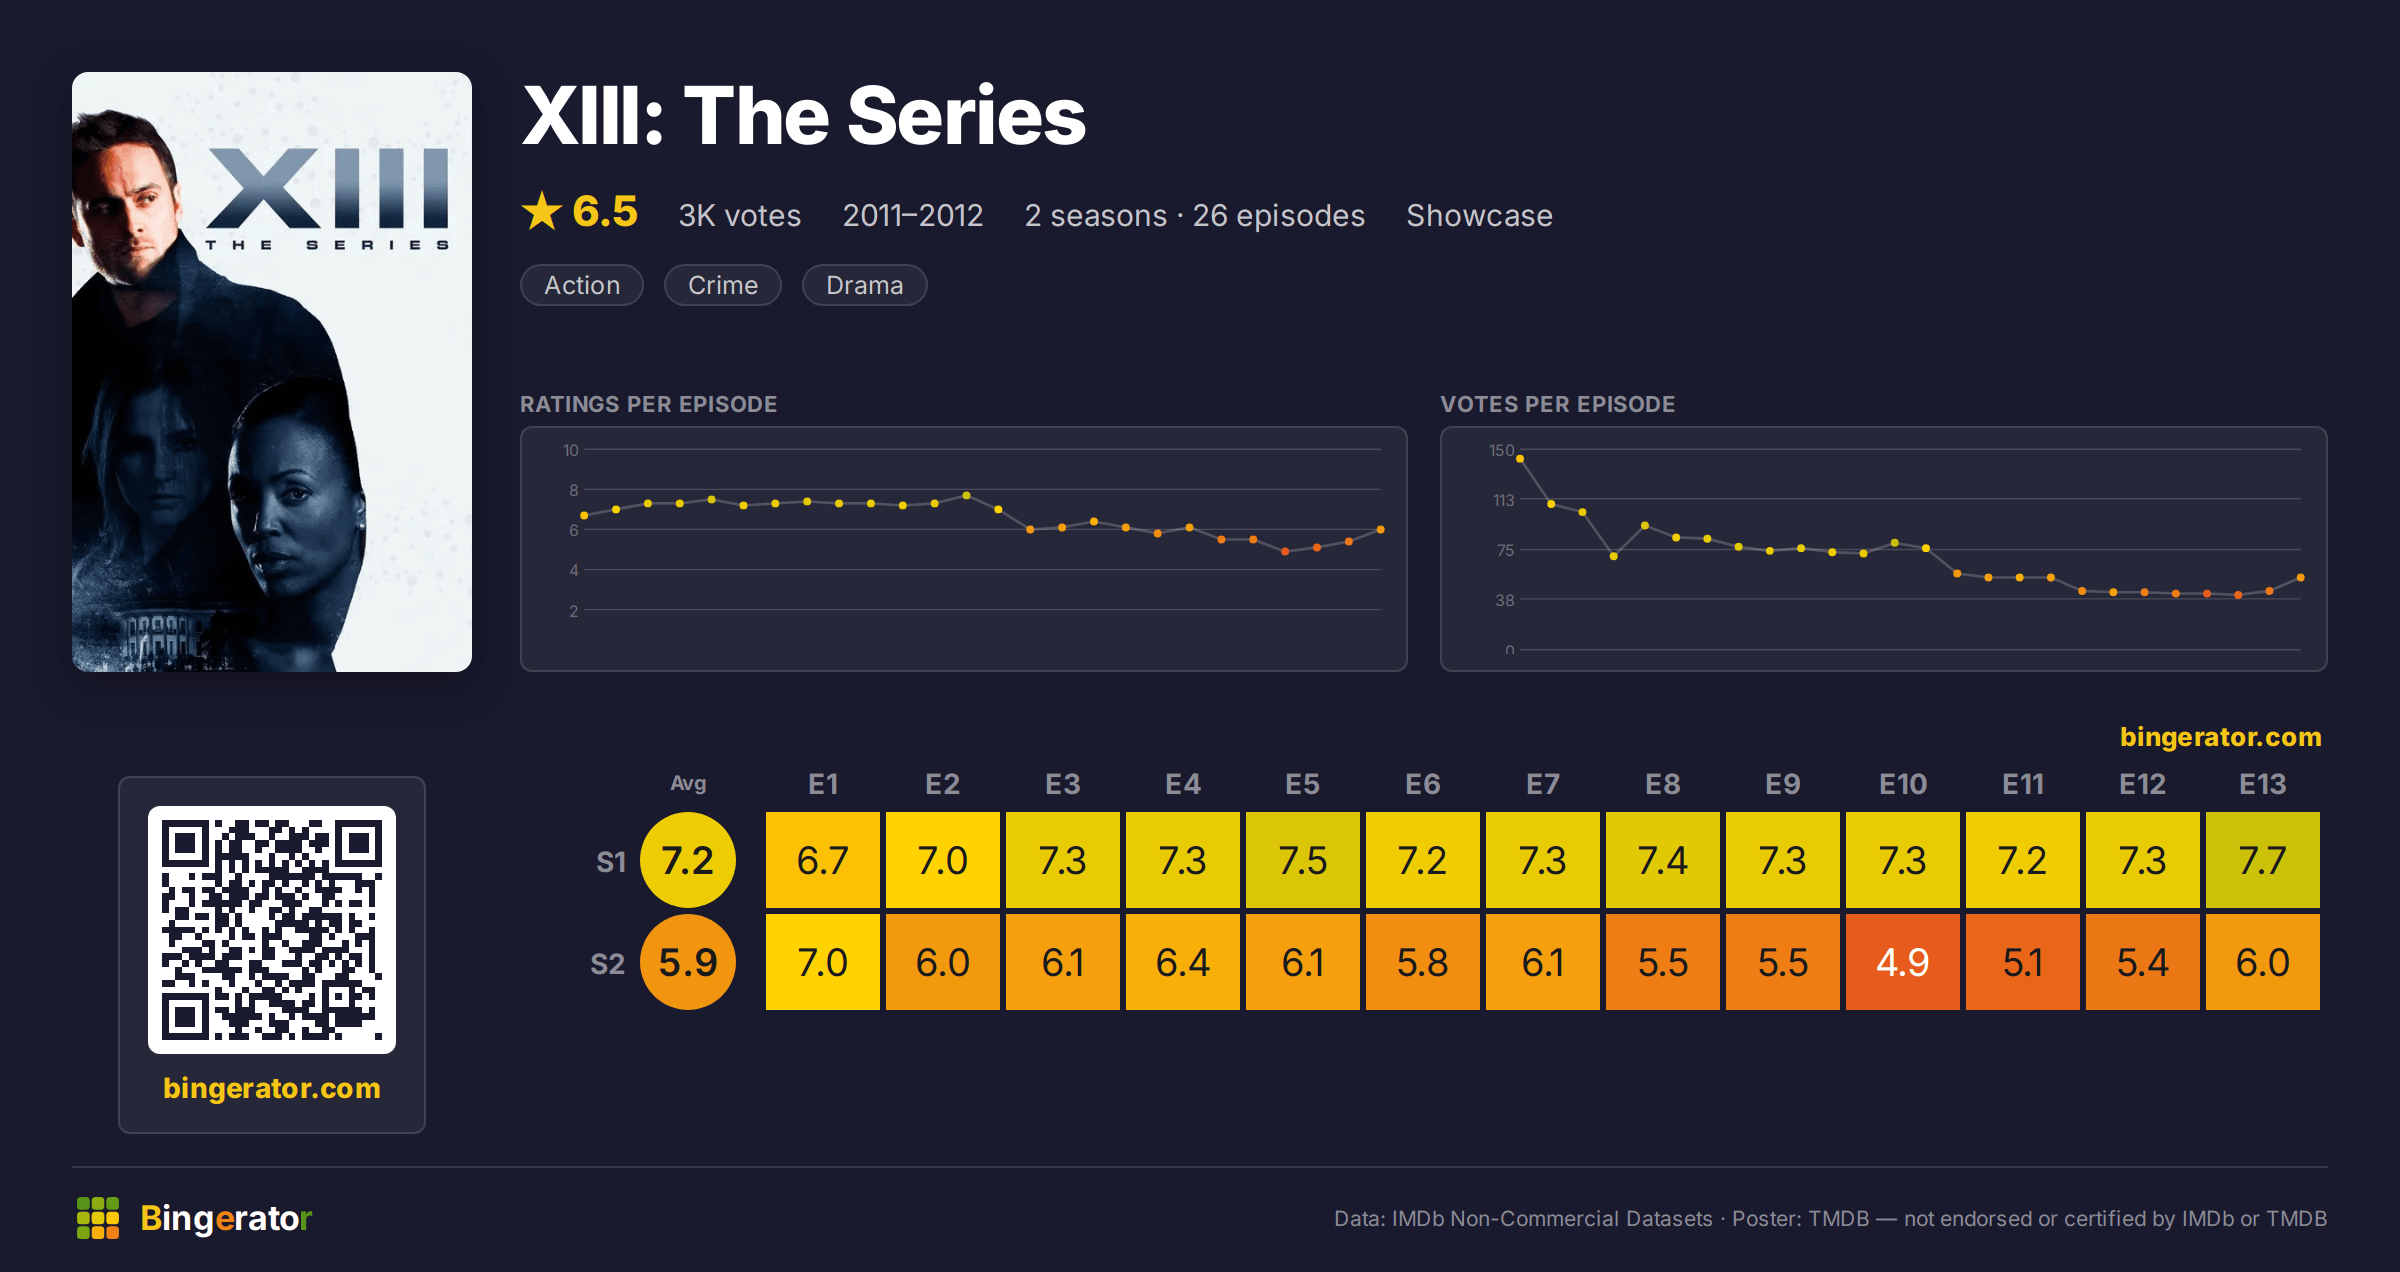Click the XIII: The Series poster
Viewport: 2400px width, 1272px height.
pyautogui.click(x=272, y=372)
